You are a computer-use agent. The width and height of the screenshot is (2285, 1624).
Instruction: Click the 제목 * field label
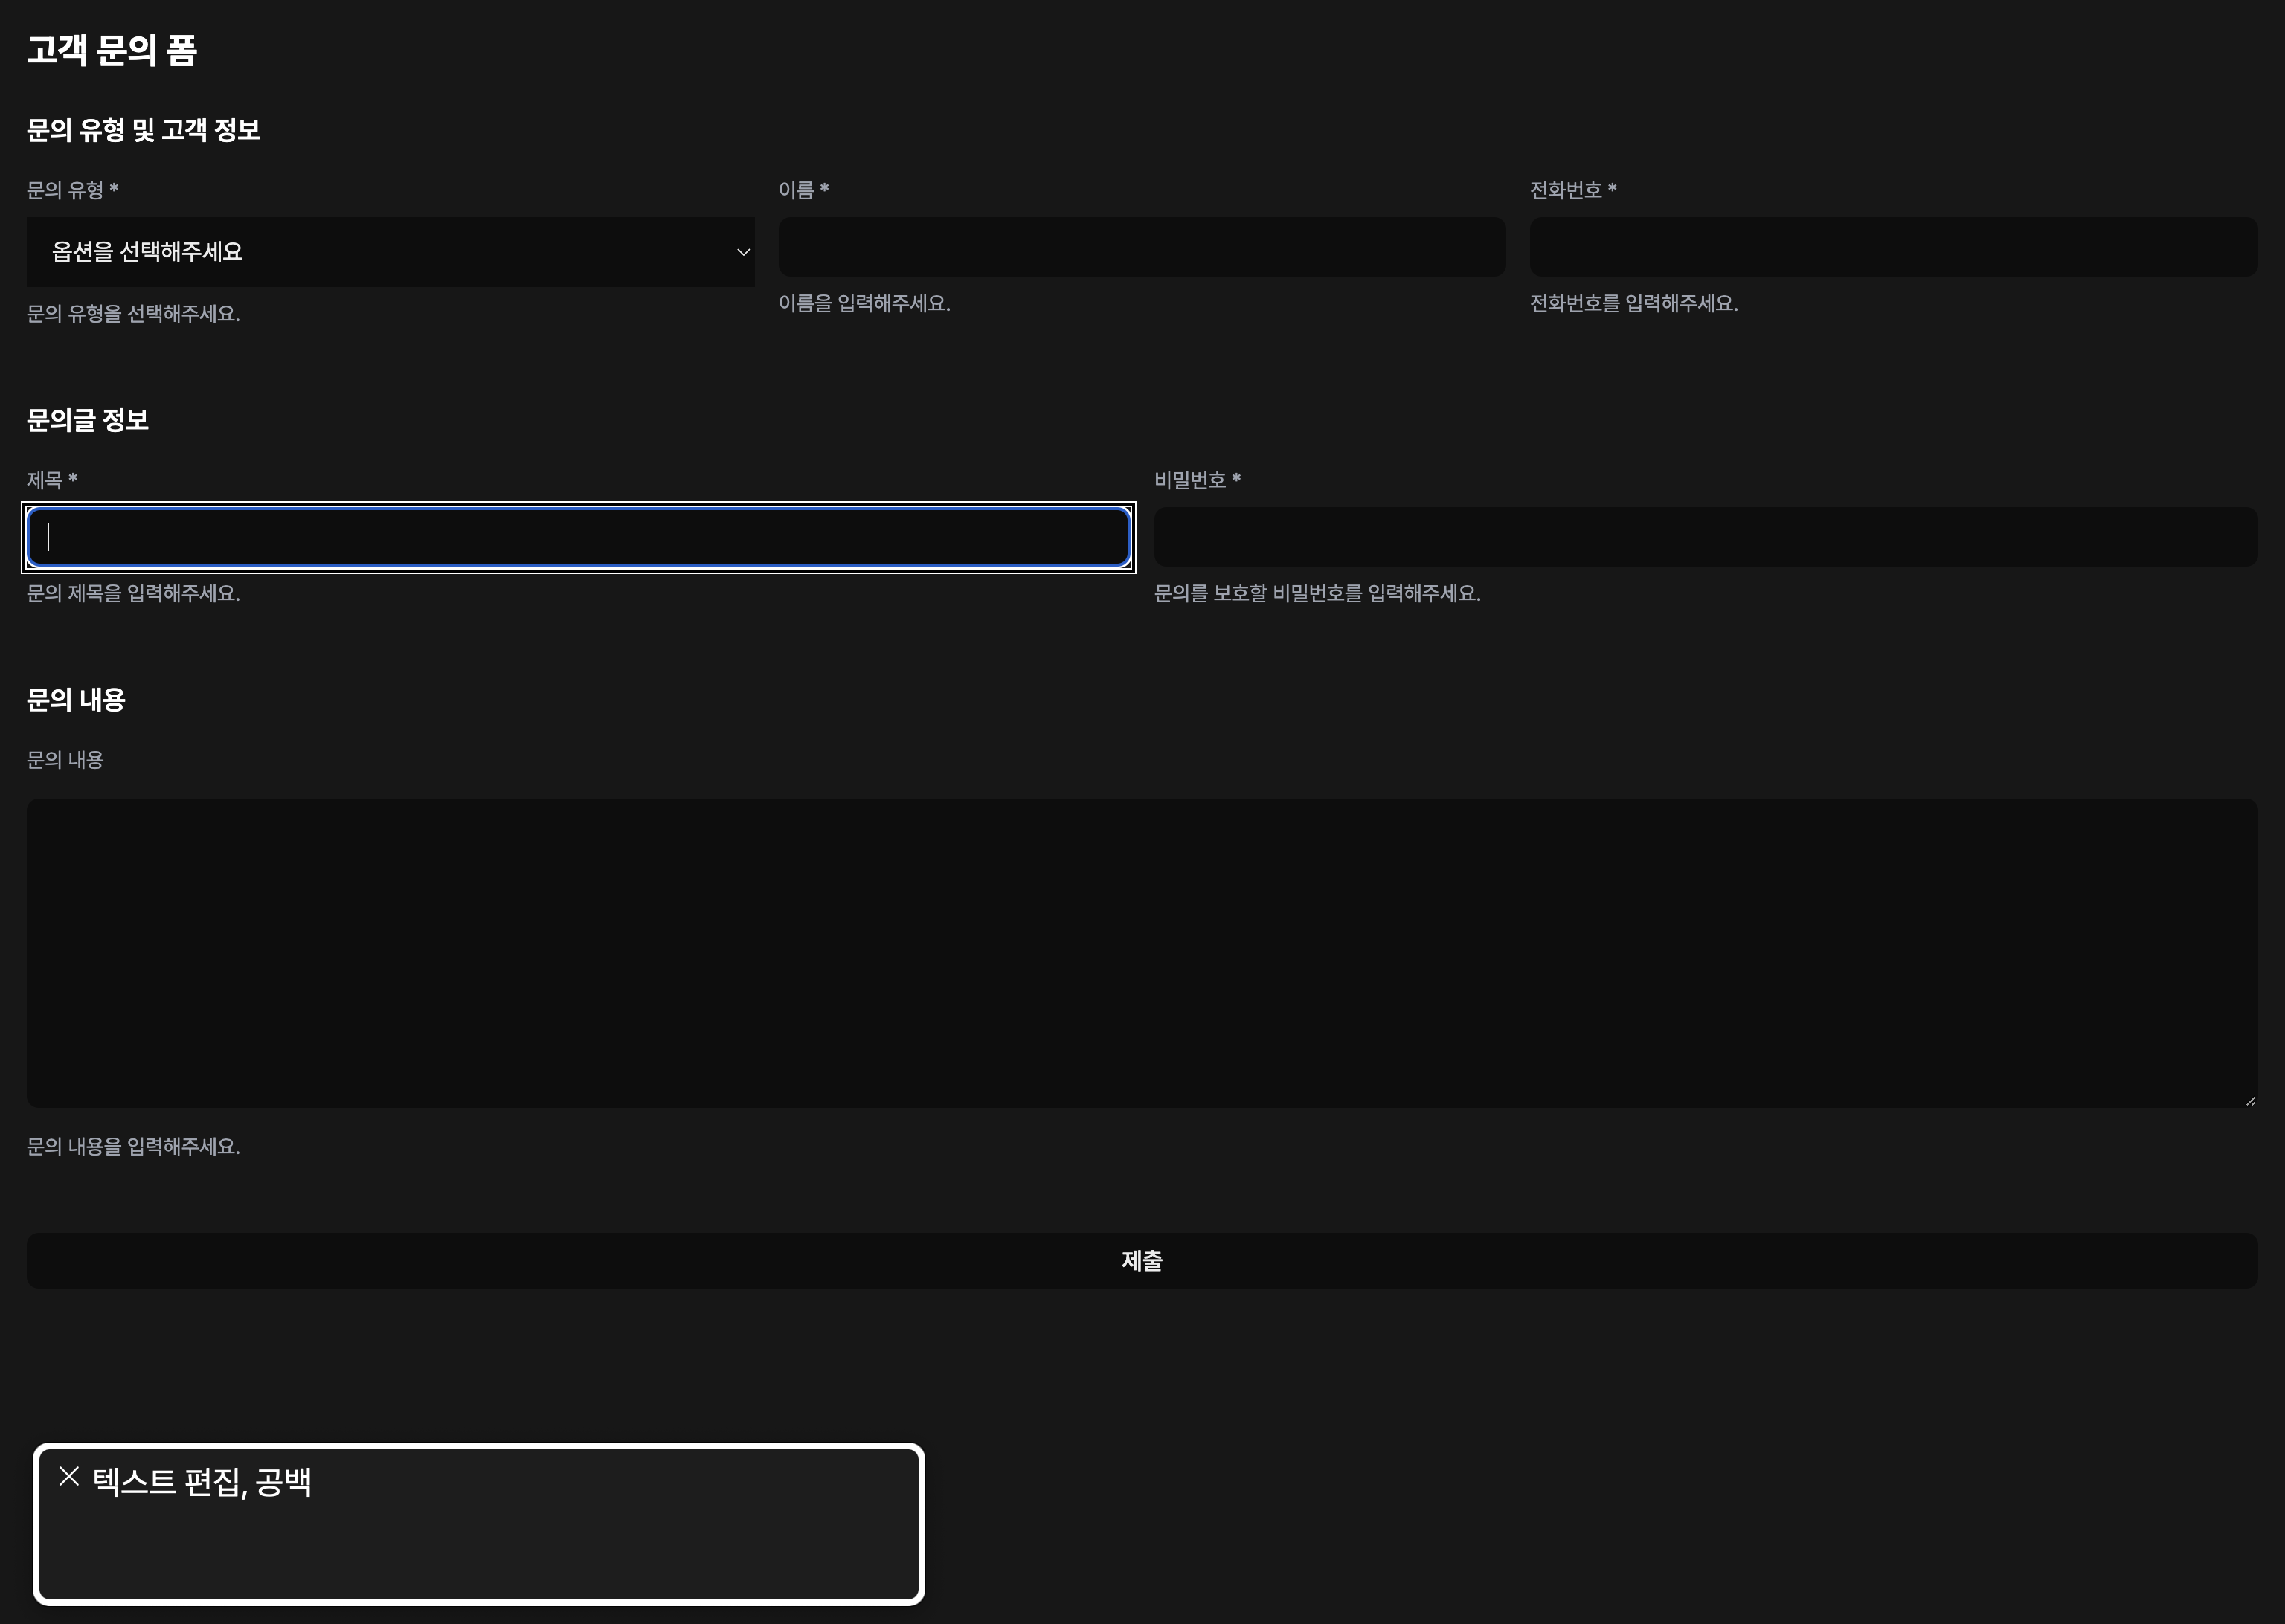[52, 480]
